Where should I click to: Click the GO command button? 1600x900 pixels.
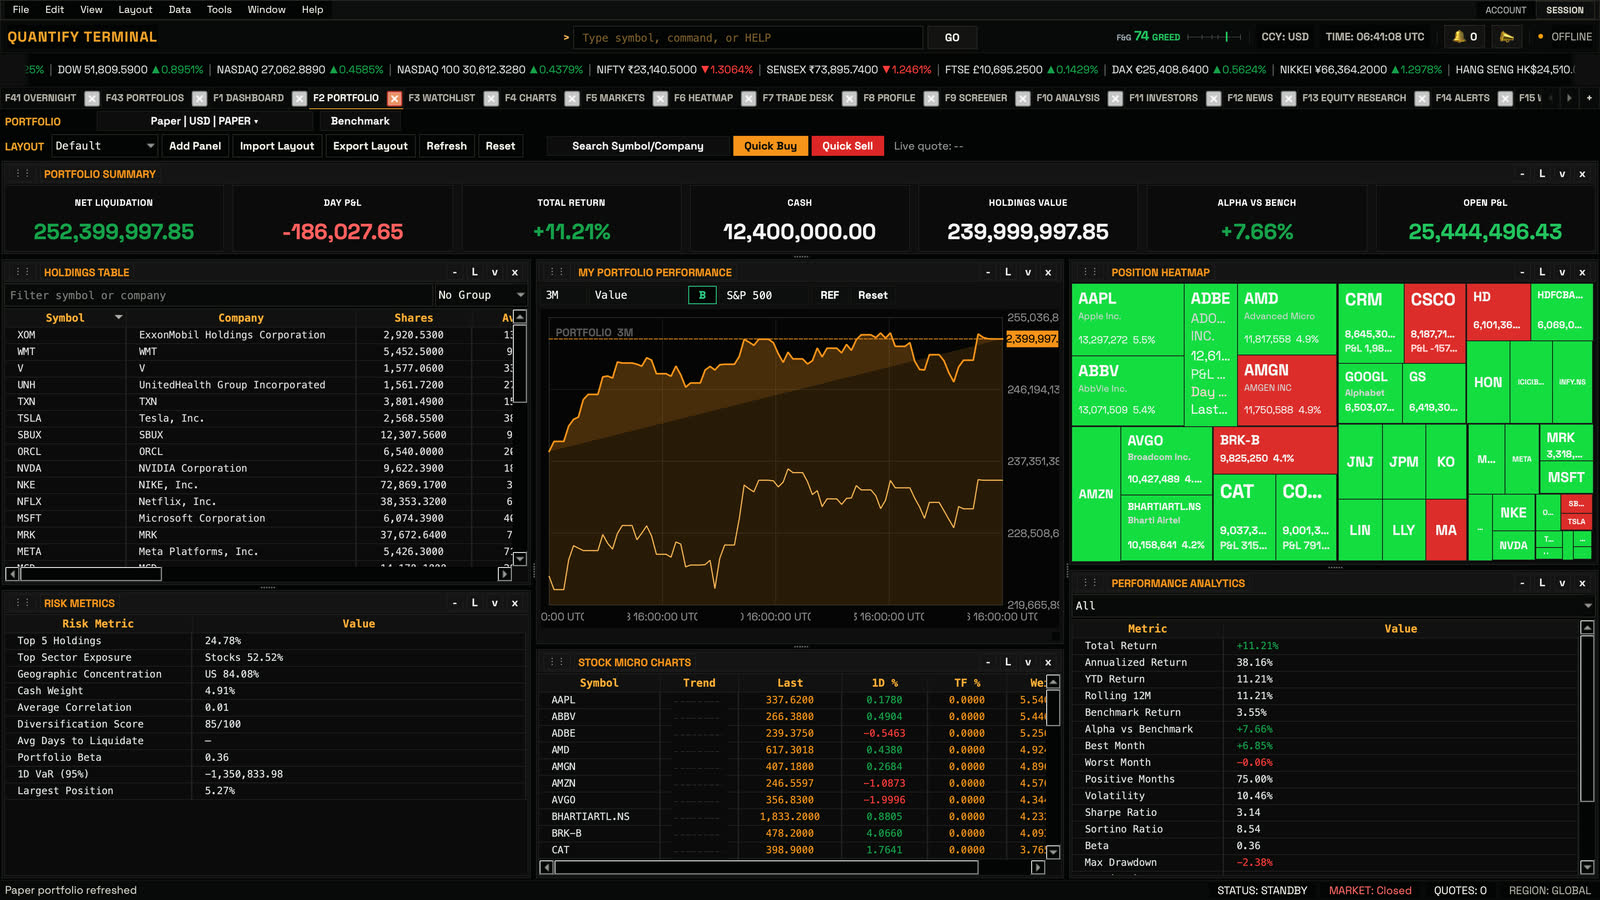tap(952, 38)
